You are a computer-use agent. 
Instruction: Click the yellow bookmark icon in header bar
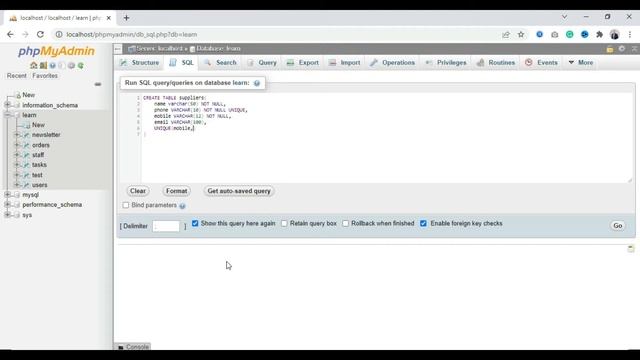(x=610, y=49)
